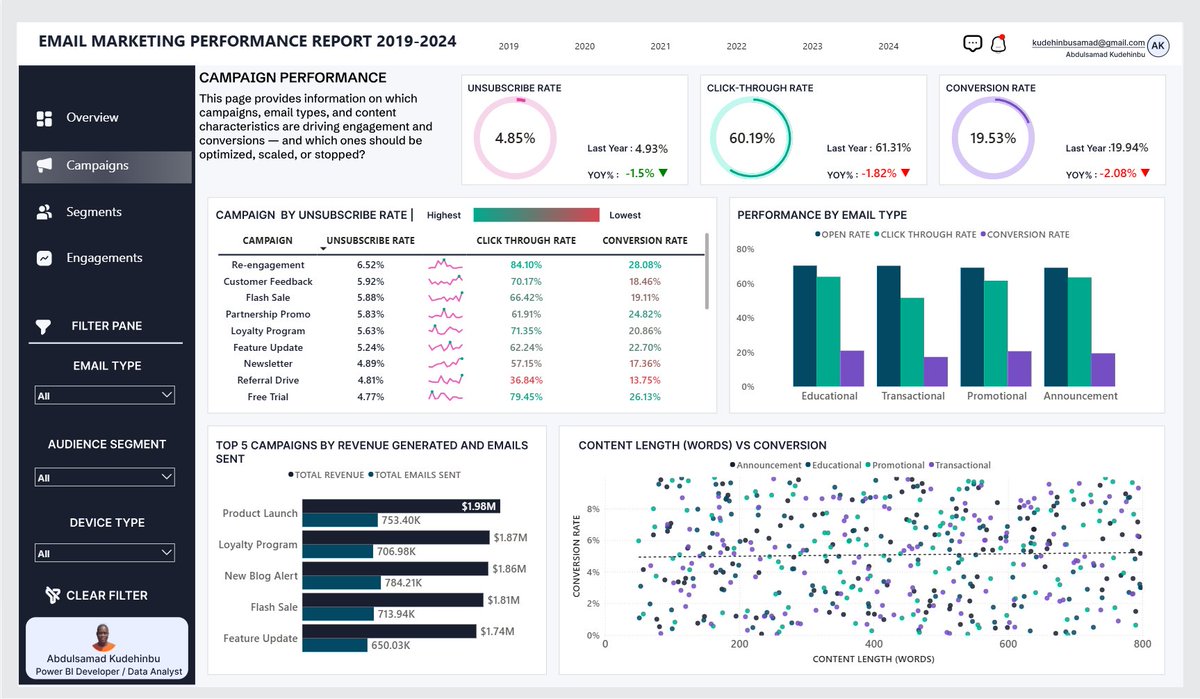Image resolution: width=1200 pixels, height=699 pixels.
Task: Click the Segments people icon
Action: click(44, 212)
